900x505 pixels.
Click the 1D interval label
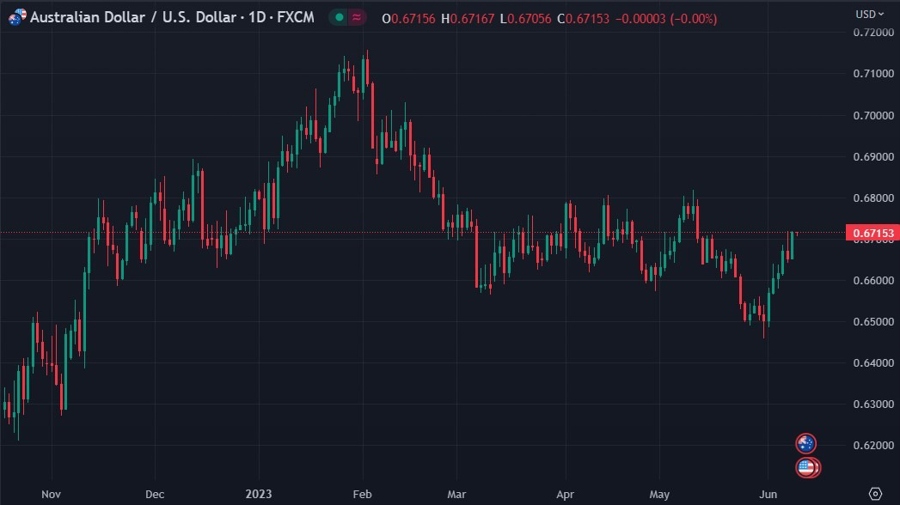pyautogui.click(x=257, y=17)
